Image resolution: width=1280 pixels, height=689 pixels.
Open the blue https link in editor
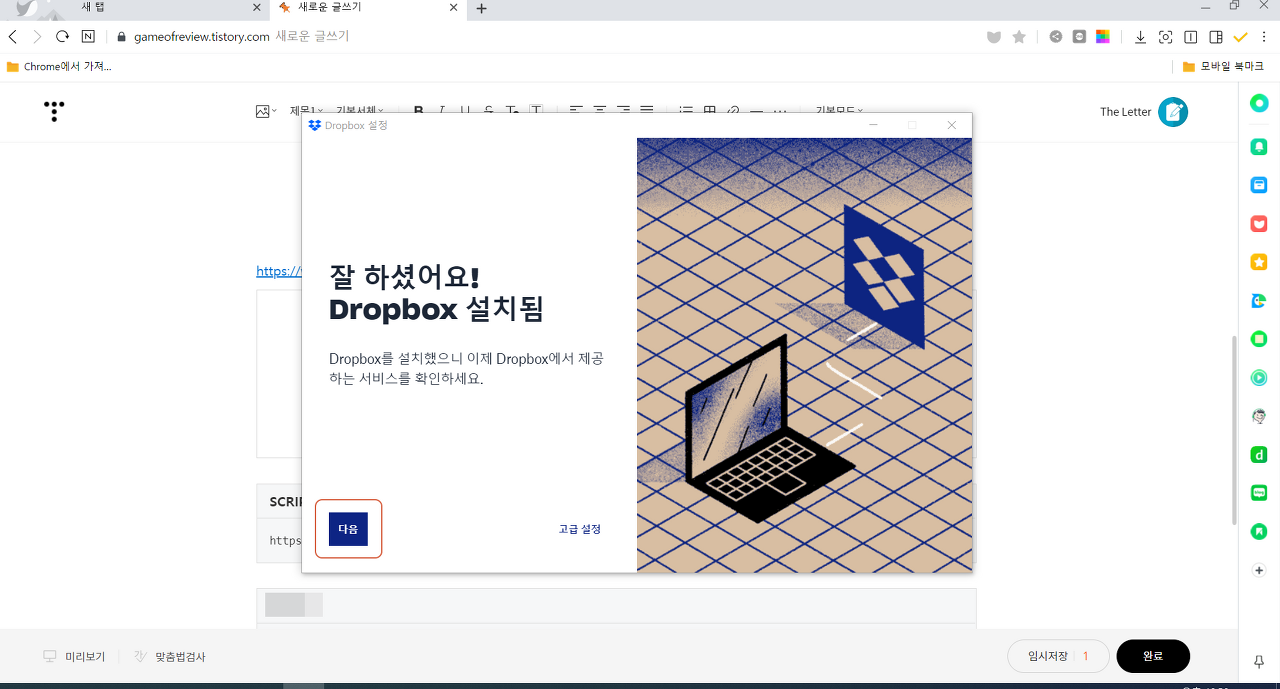279,271
